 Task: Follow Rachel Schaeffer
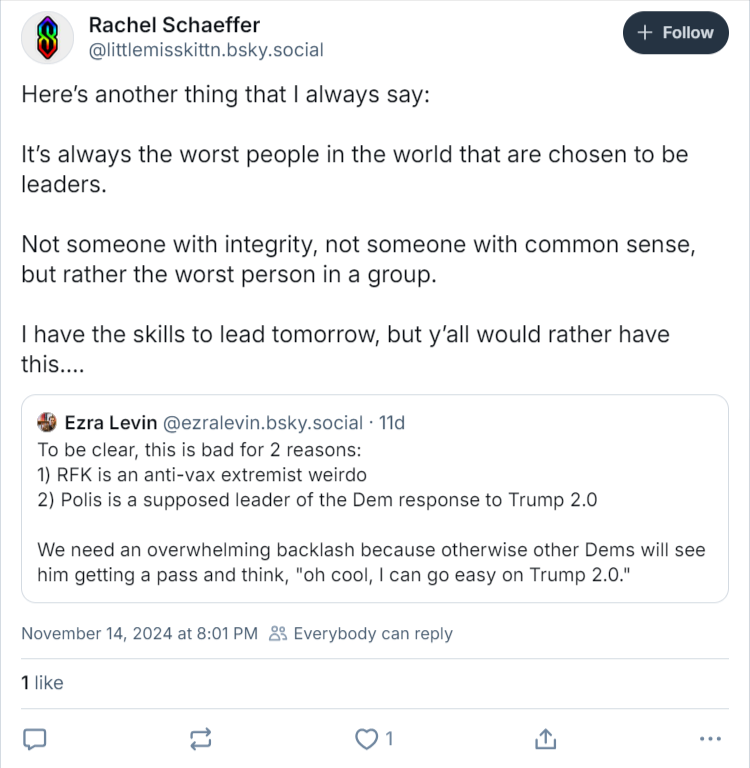tap(676, 33)
